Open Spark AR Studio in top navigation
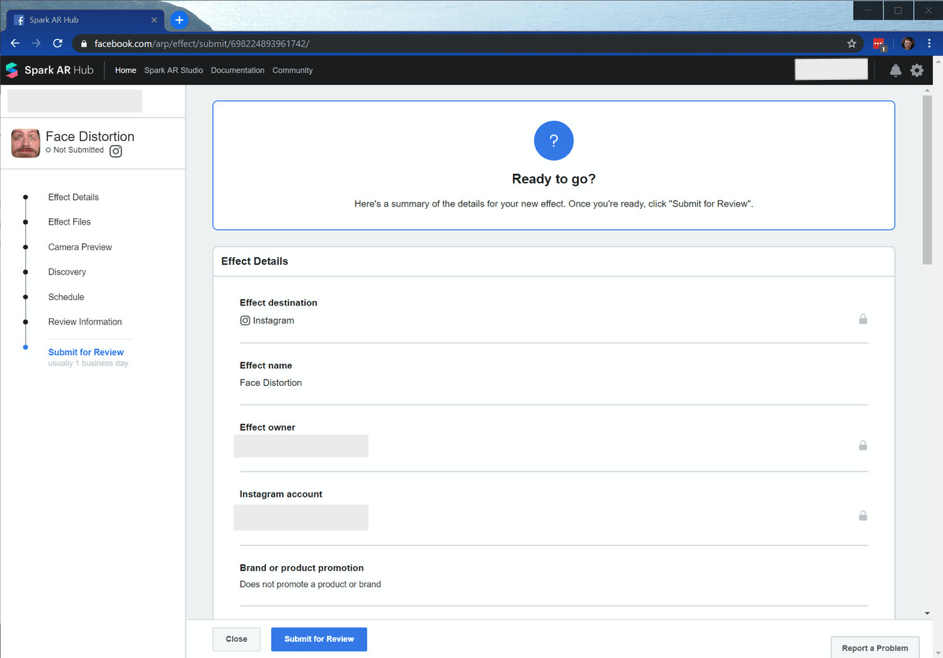The height and width of the screenshot is (658, 943). [173, 70]
